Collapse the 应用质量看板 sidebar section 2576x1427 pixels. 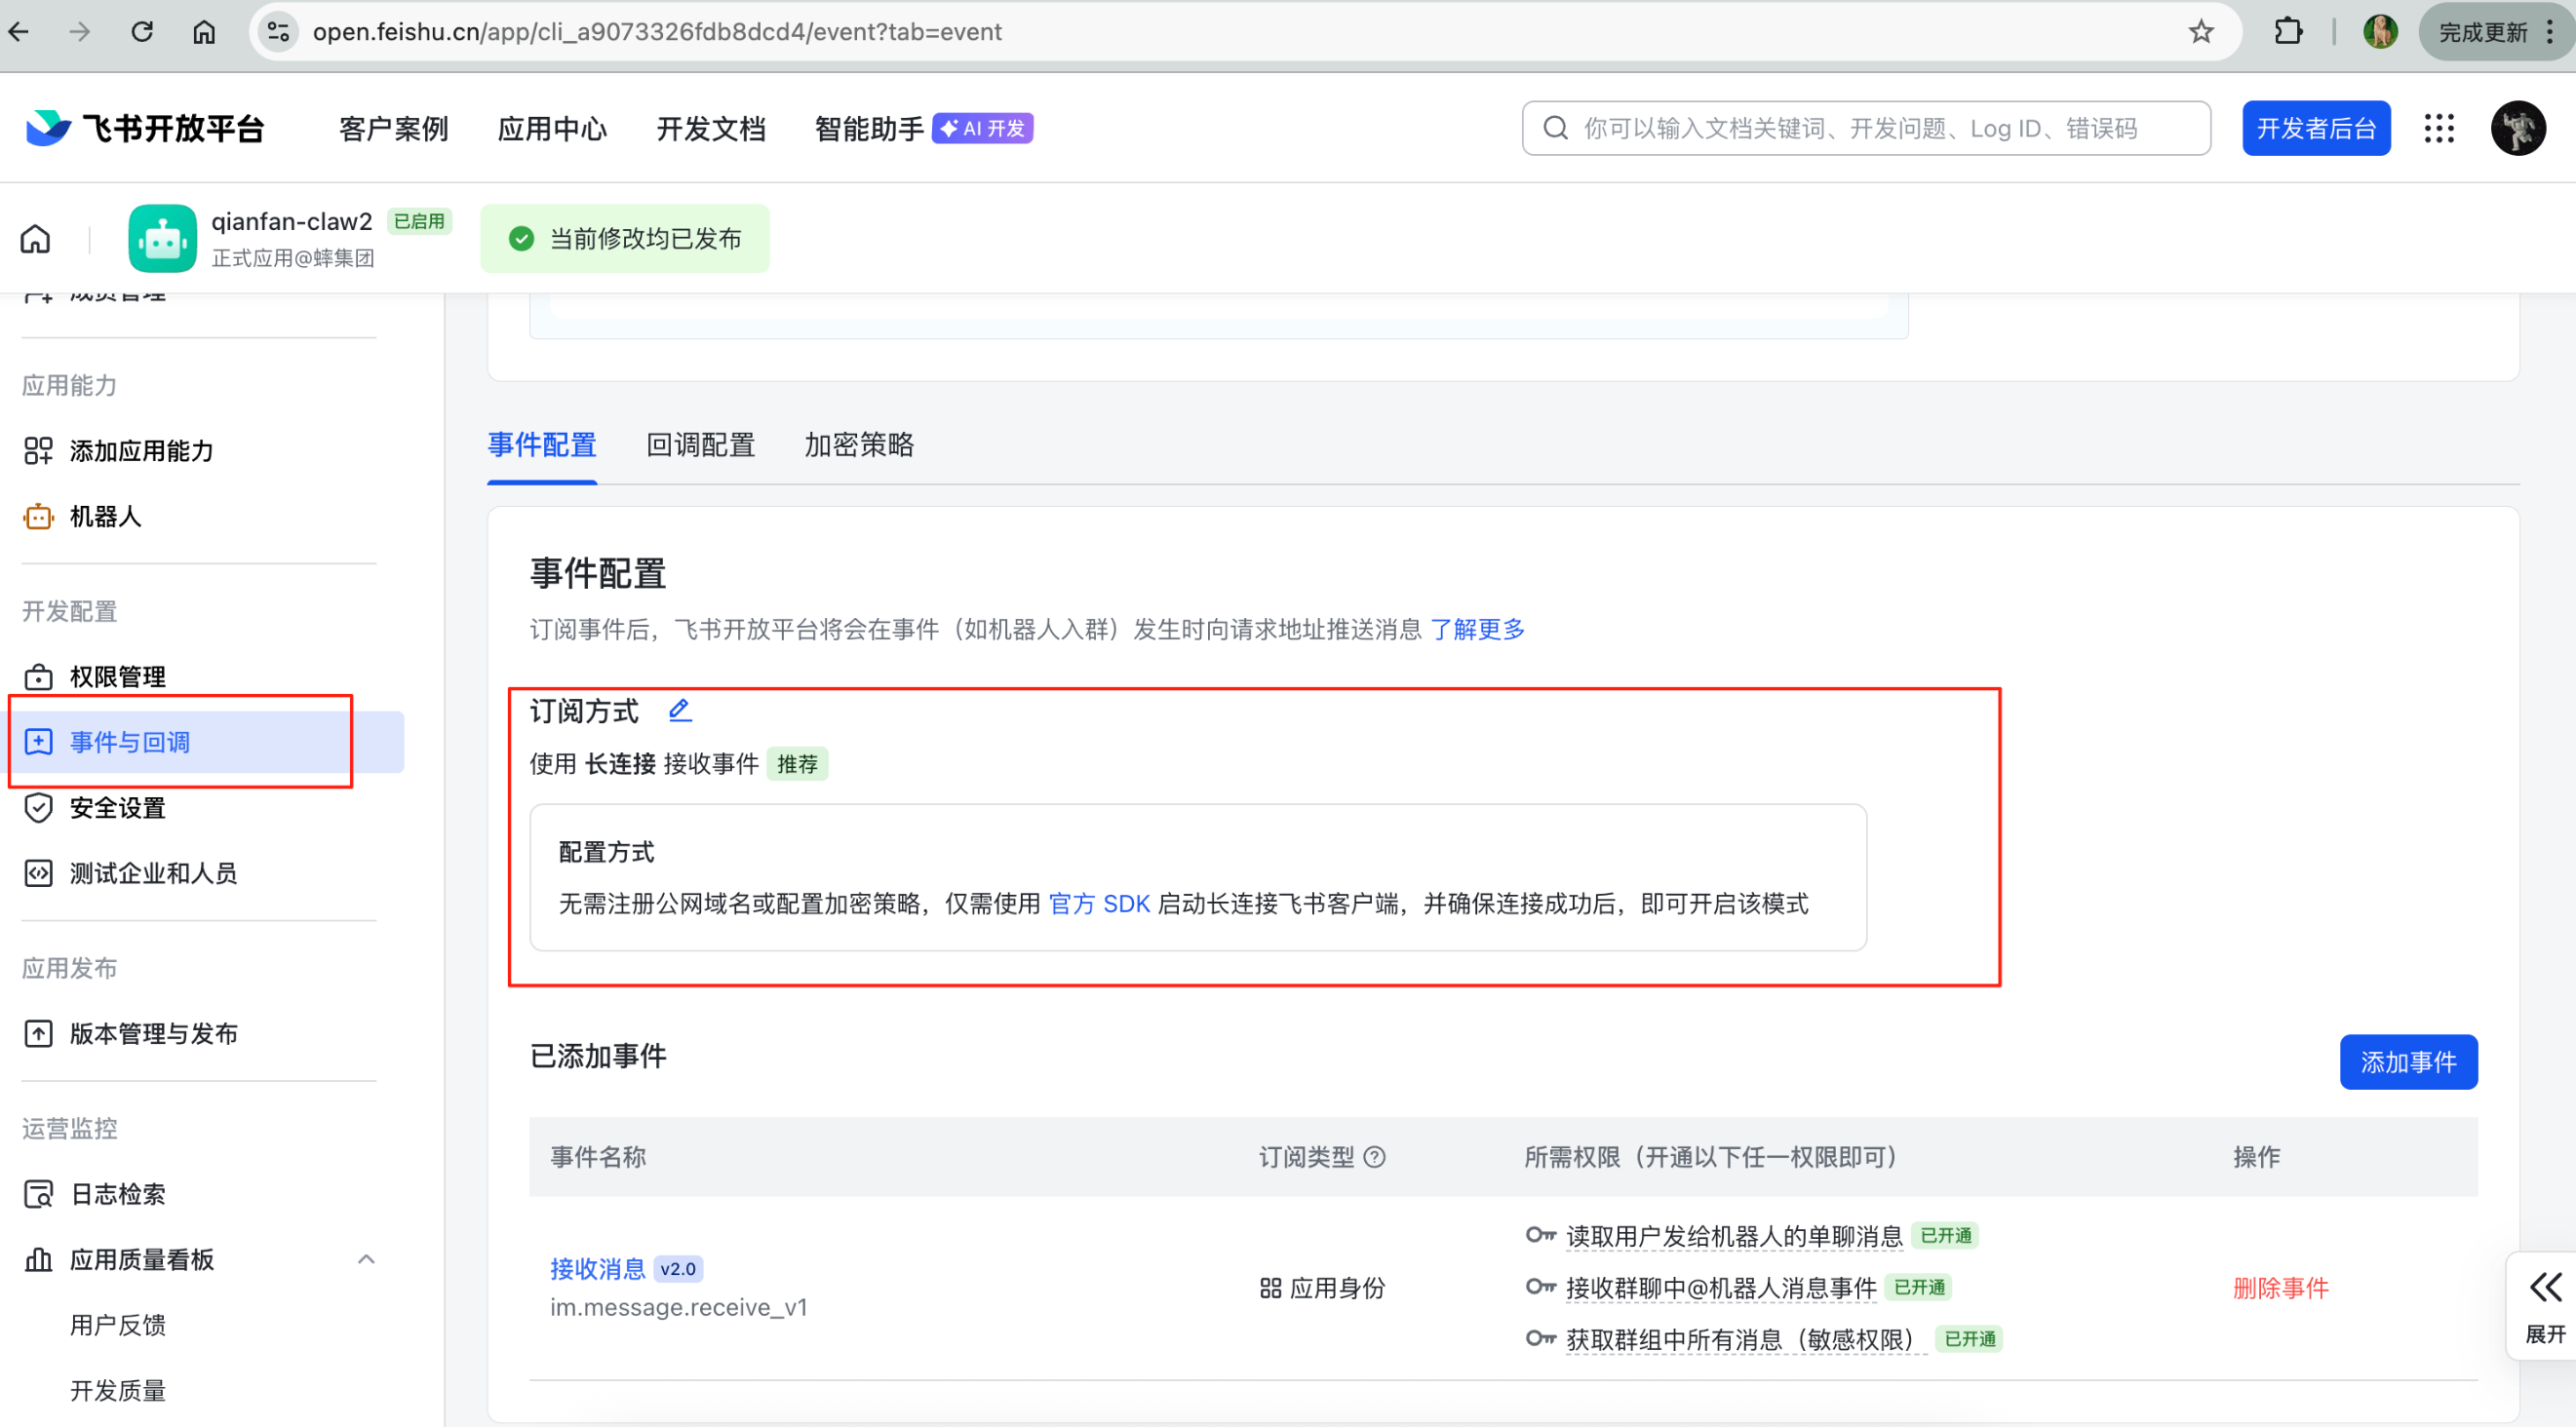pos(366,1259)
